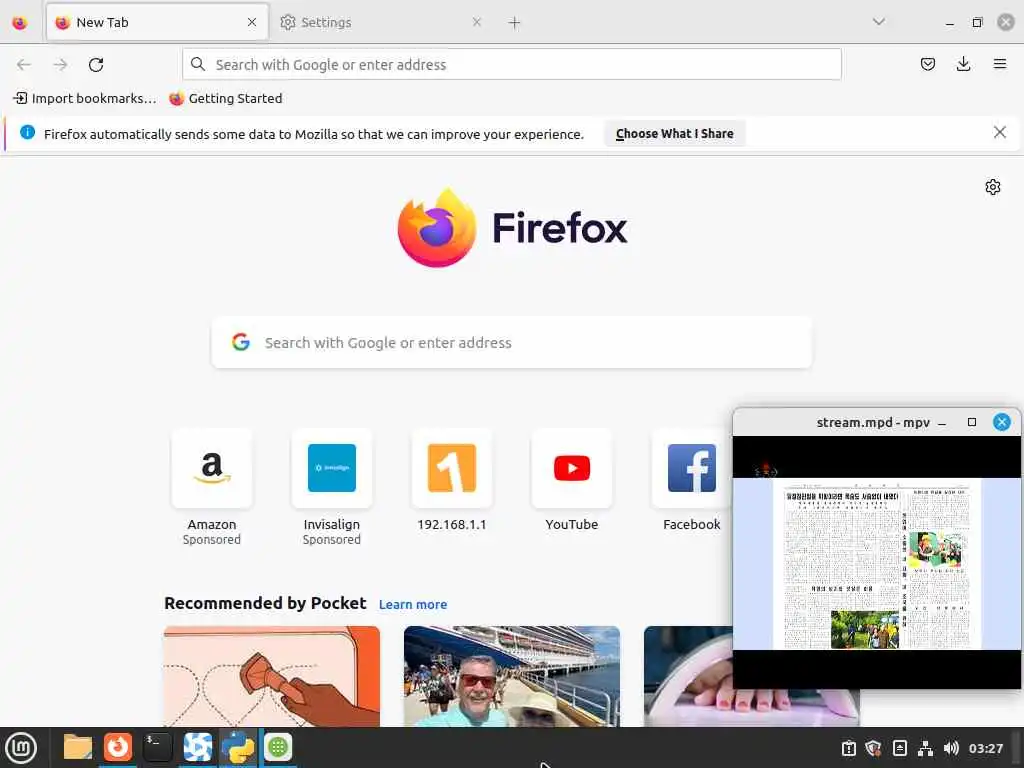Viewport: 1024px width, 768px height.
Task: Open the volume speaker tray icon
Action: (951, 748)
